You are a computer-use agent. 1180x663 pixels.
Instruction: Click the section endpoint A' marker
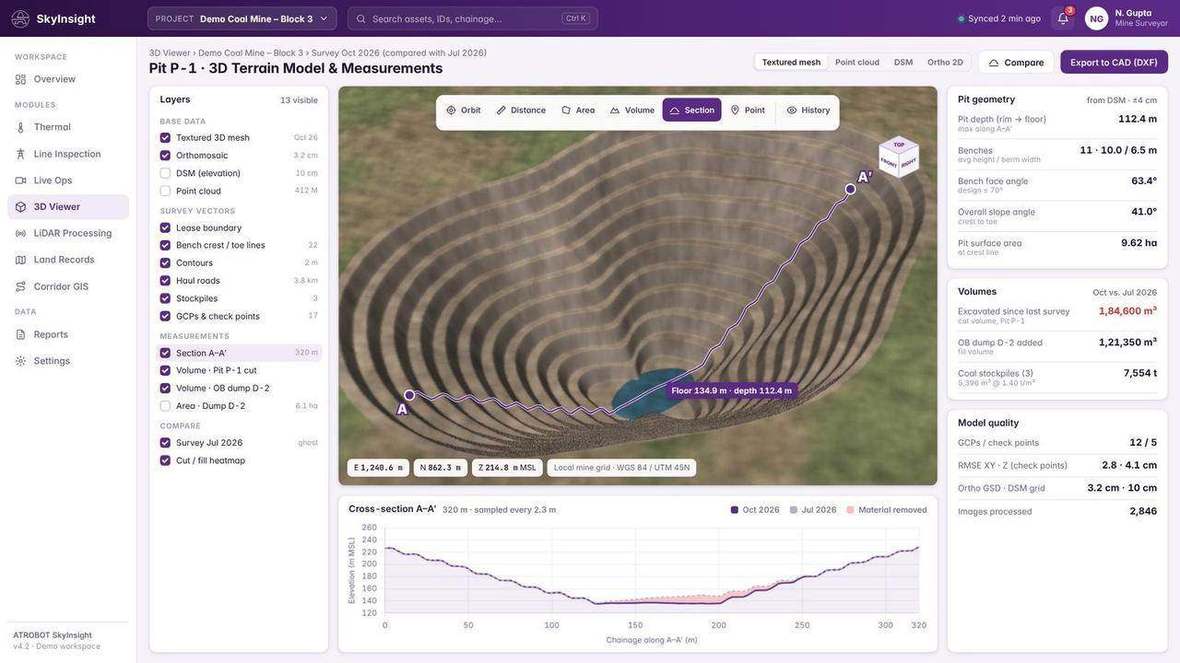pyautogui.click(x=850, y=189)
